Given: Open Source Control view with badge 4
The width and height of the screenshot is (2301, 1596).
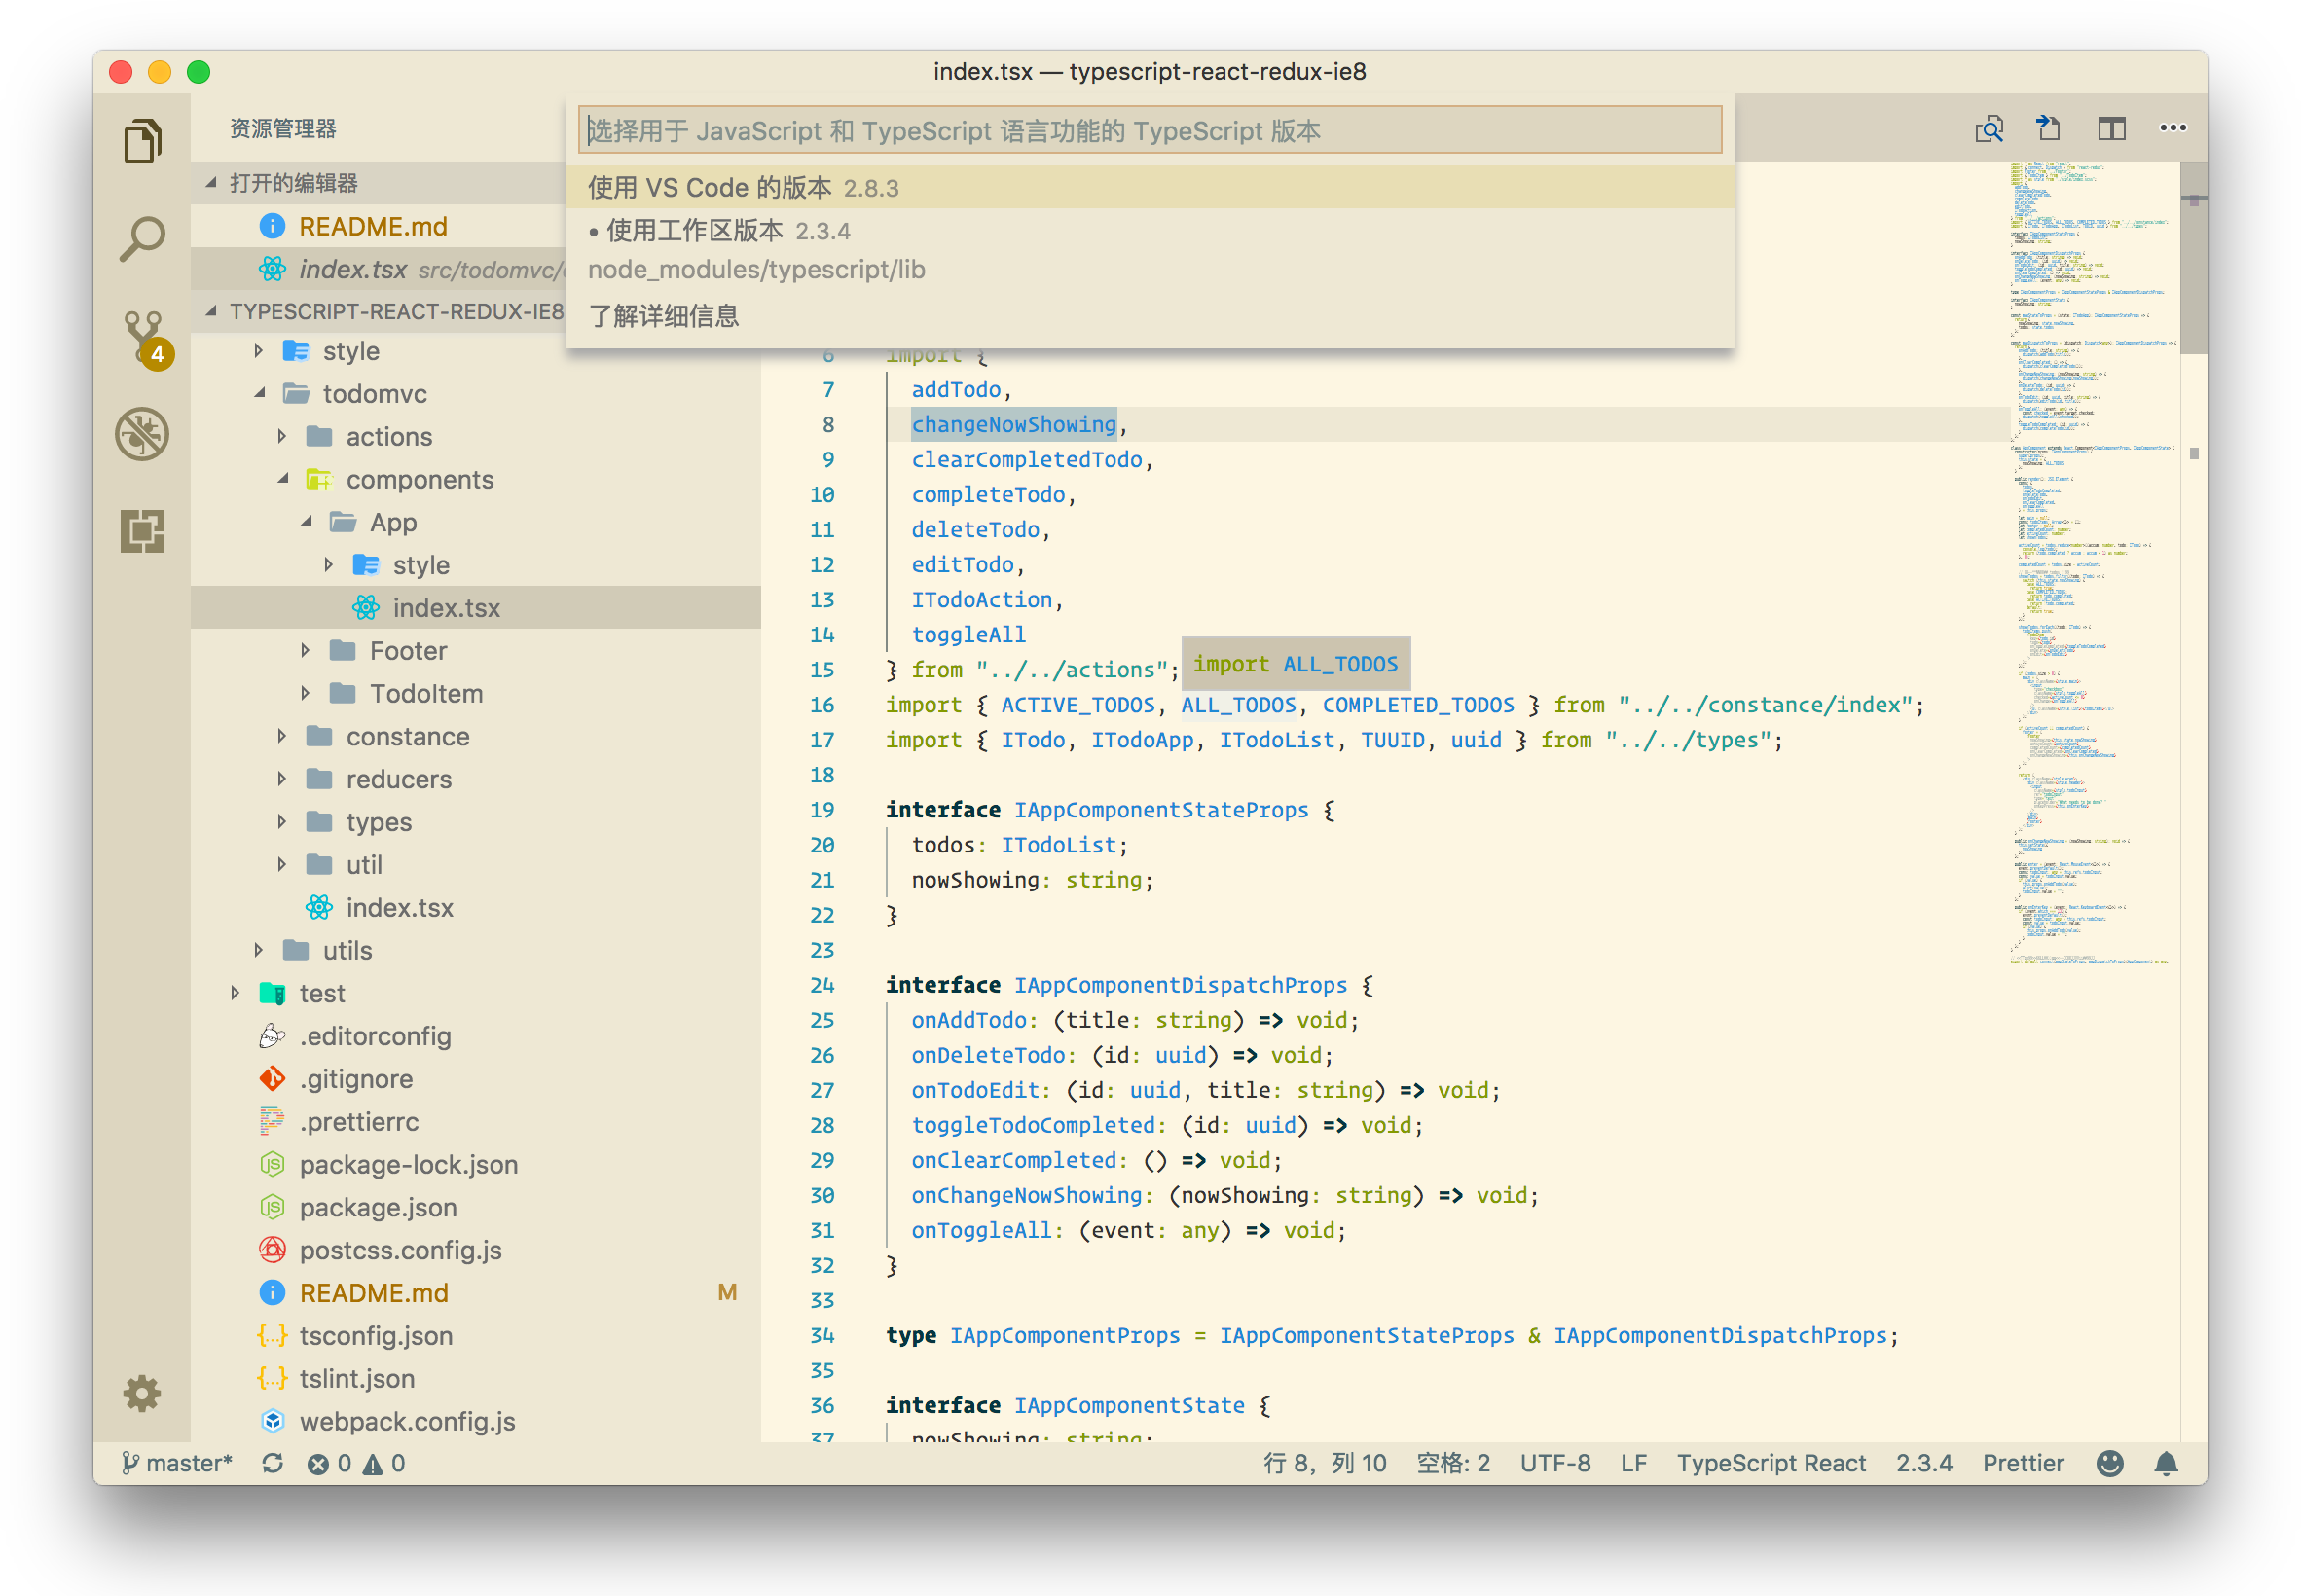Looking at the screenshot, I should click(142, 336).
